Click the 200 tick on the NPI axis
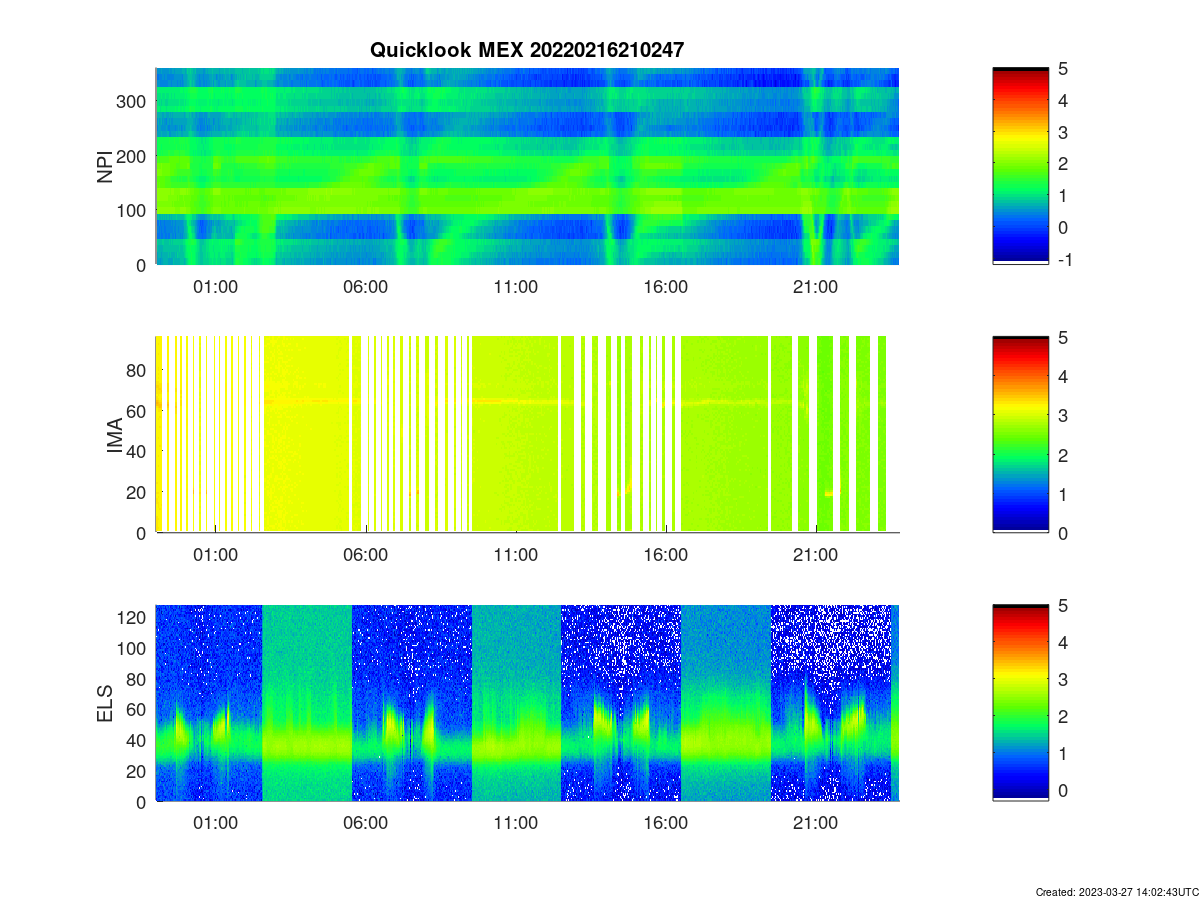 pyautogui.click(x=133, y=156)
